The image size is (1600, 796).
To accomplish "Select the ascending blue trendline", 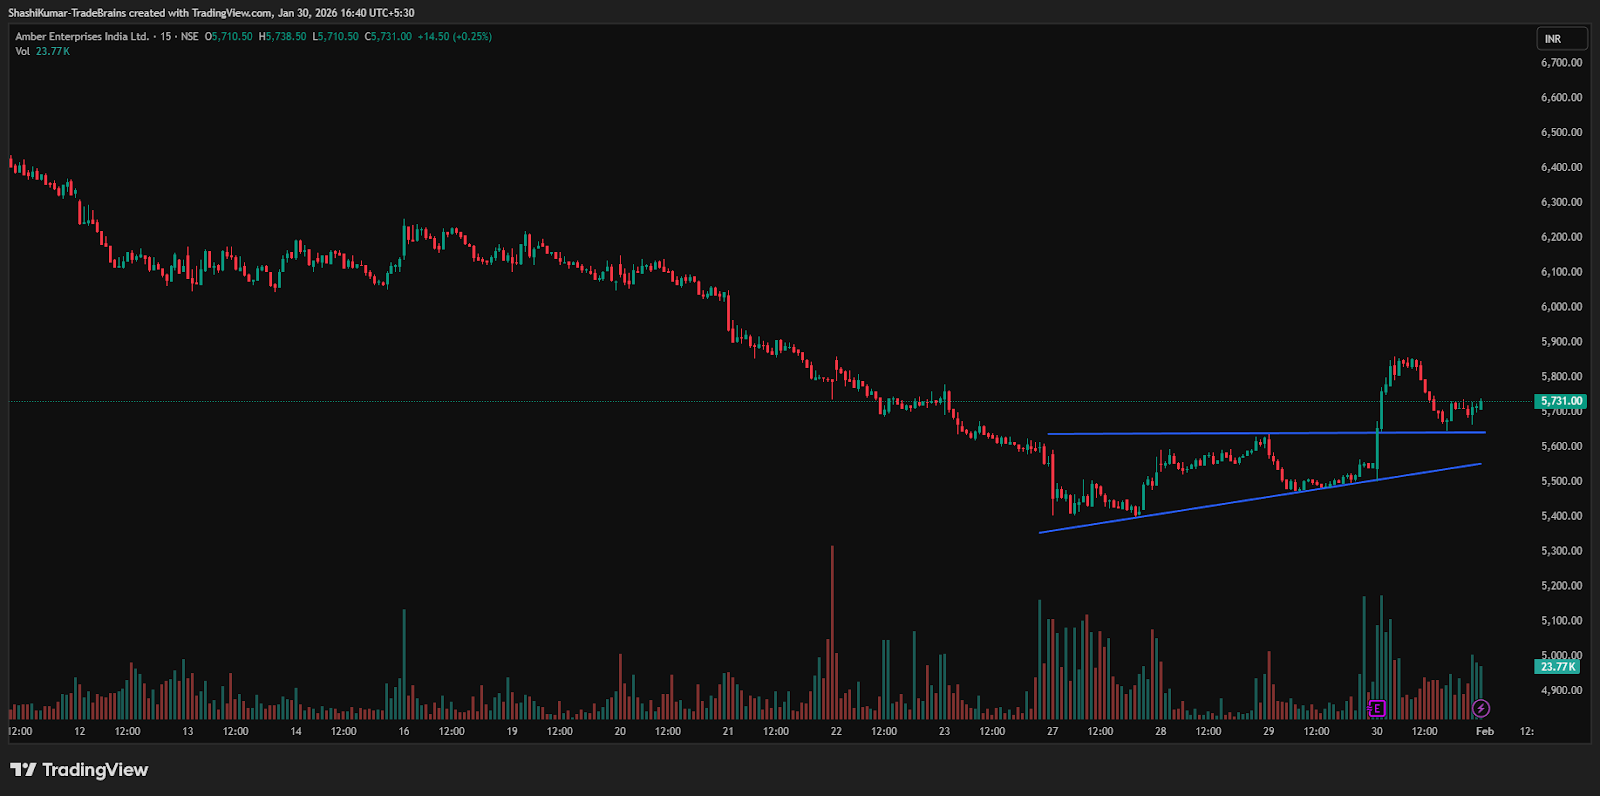I will click(1200, 505).
